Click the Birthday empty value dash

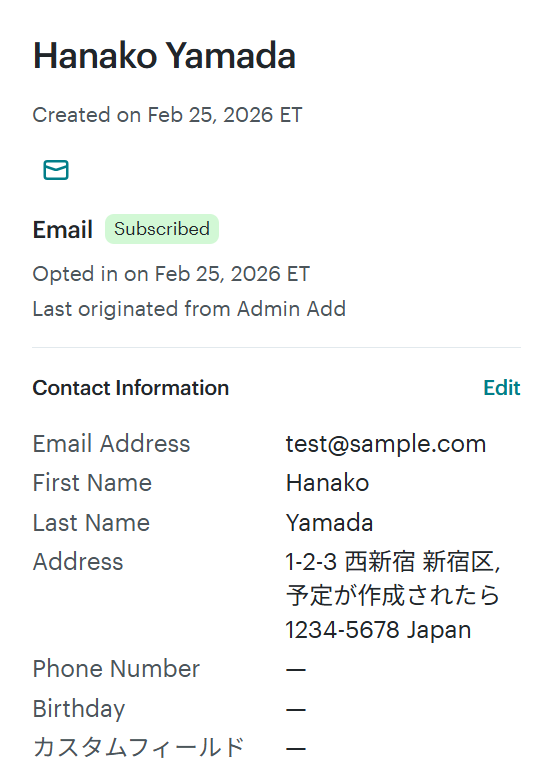(296, 709)
